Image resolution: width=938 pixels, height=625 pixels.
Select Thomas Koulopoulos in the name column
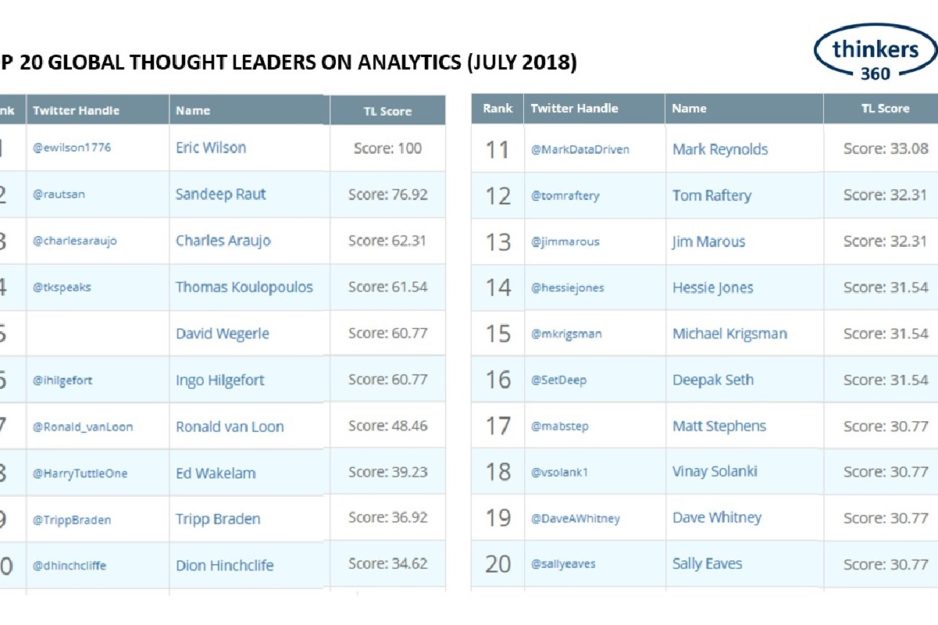pyautogui.click(x=244, y=287)
